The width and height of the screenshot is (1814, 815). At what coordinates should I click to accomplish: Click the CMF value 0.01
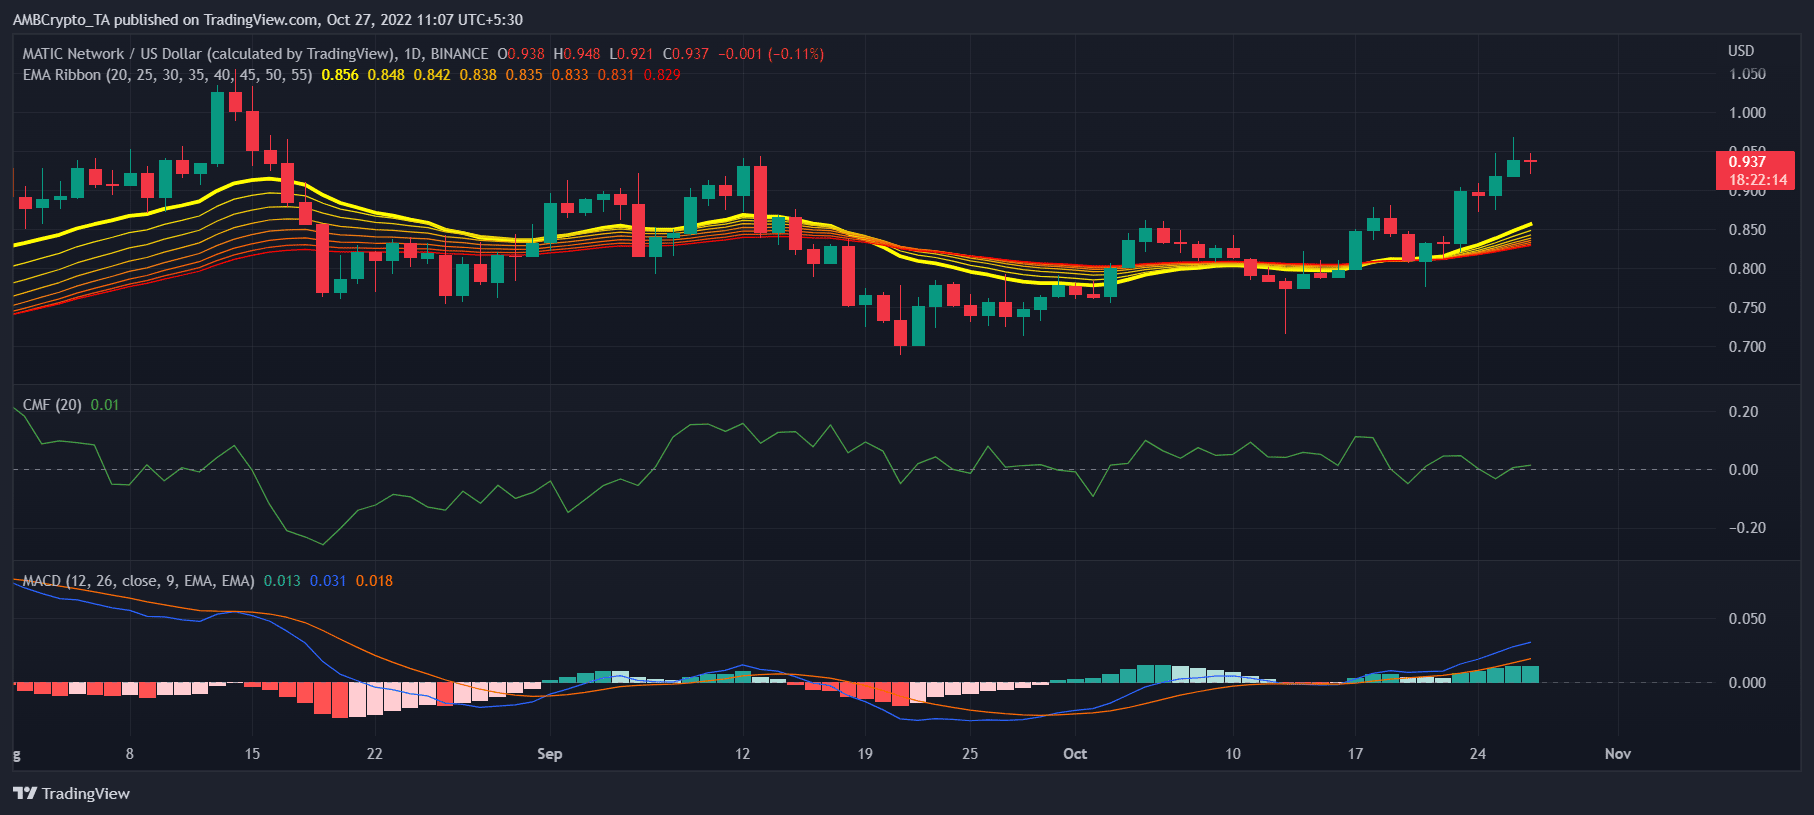coord(105,405)
